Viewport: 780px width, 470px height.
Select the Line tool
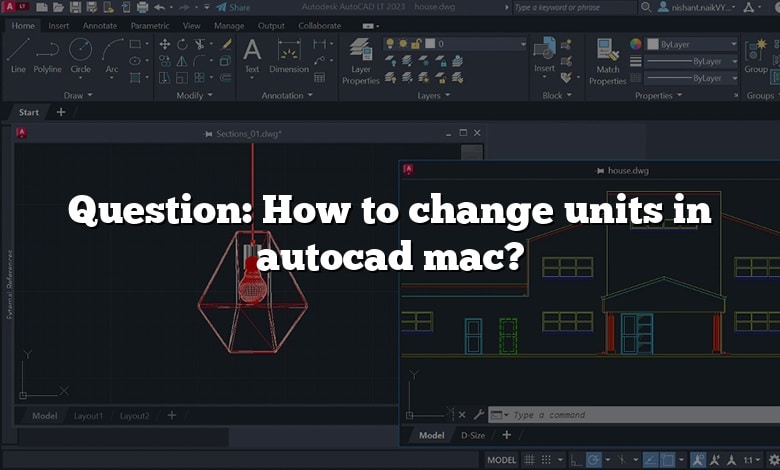point(18,55)
